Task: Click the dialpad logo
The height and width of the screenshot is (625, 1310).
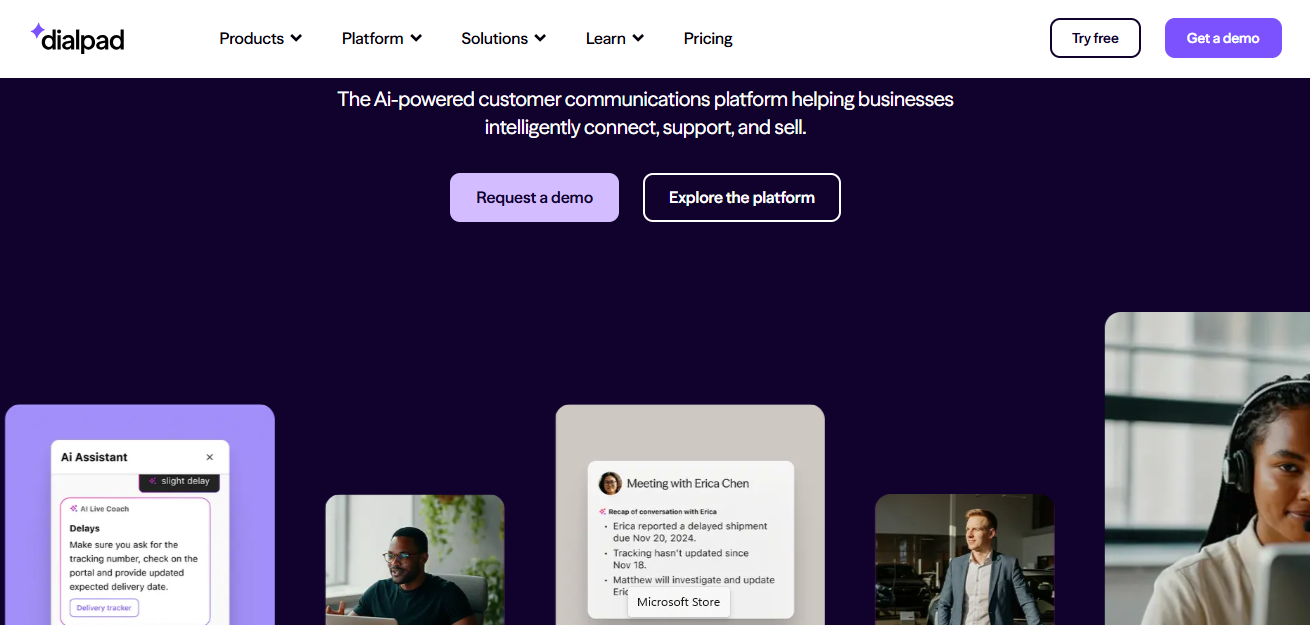Action: pos(77,38)
